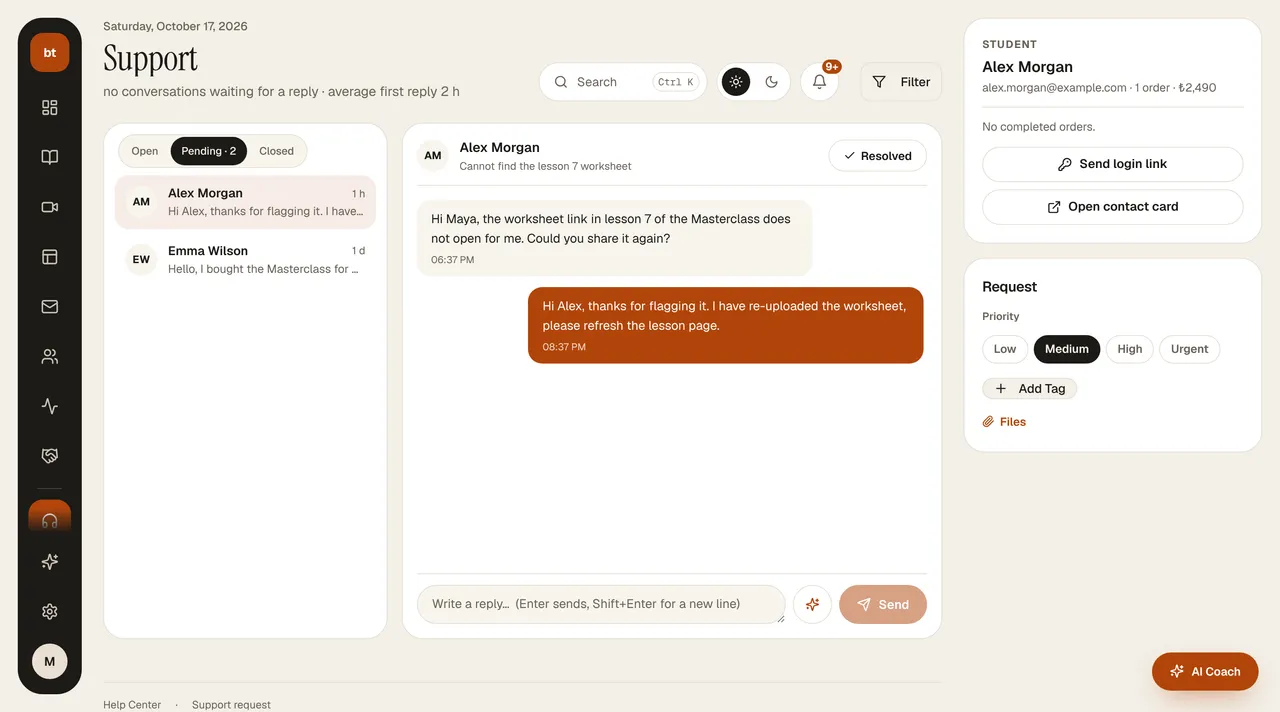Switch to the Closed conversations tab
The image size is (1280, 712).
click(x=277, y=151)
